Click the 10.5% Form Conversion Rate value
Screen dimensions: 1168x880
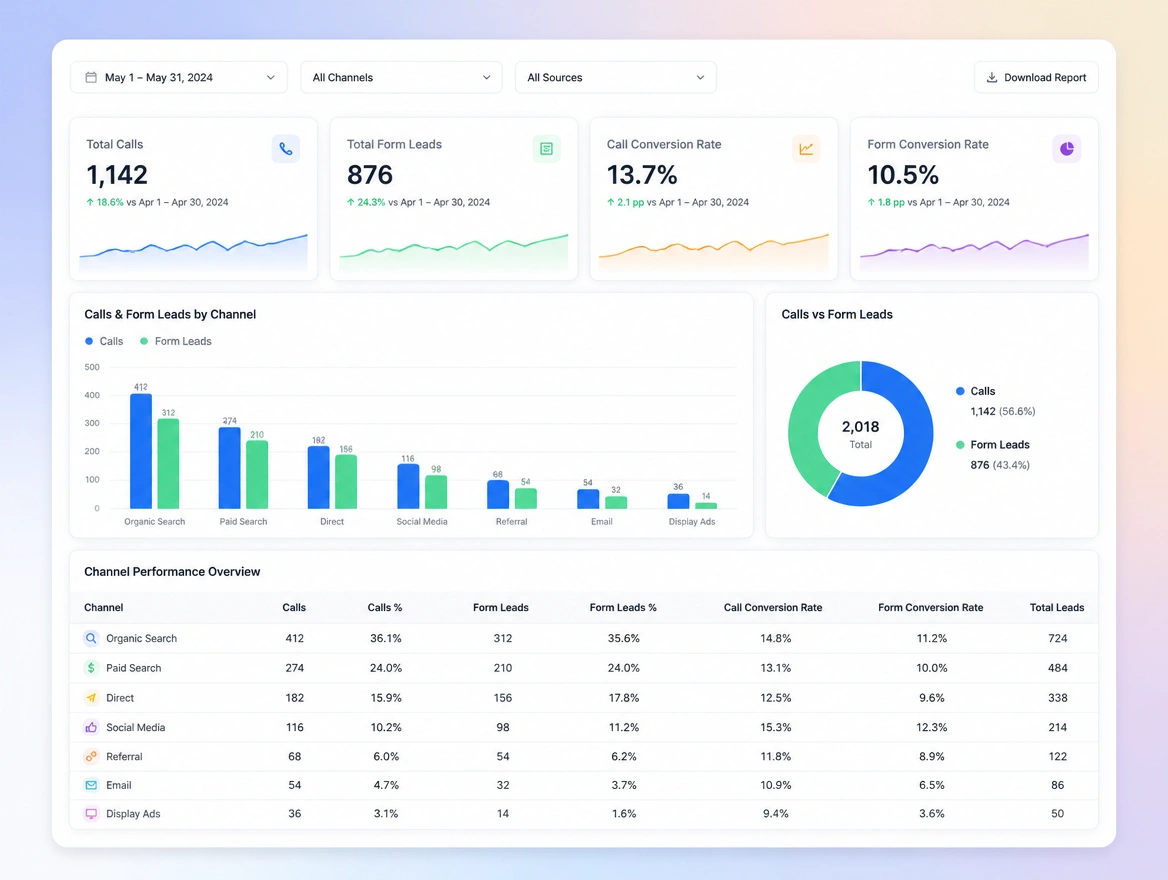click(x=903, y=175)
